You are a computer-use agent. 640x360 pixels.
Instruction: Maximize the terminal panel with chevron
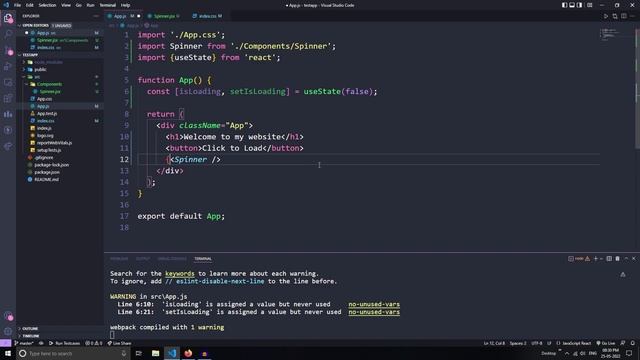coord(626,258)
